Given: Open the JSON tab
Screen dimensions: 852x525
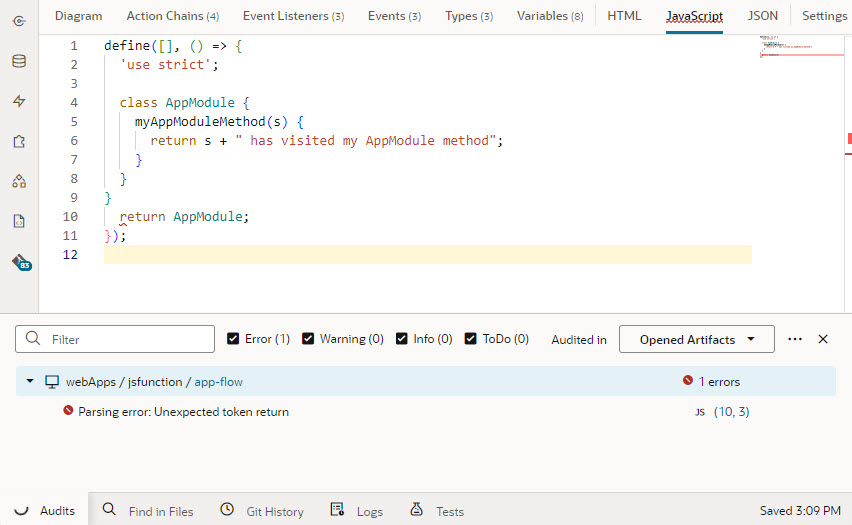Looking at the screenshot, I should 762,16.
